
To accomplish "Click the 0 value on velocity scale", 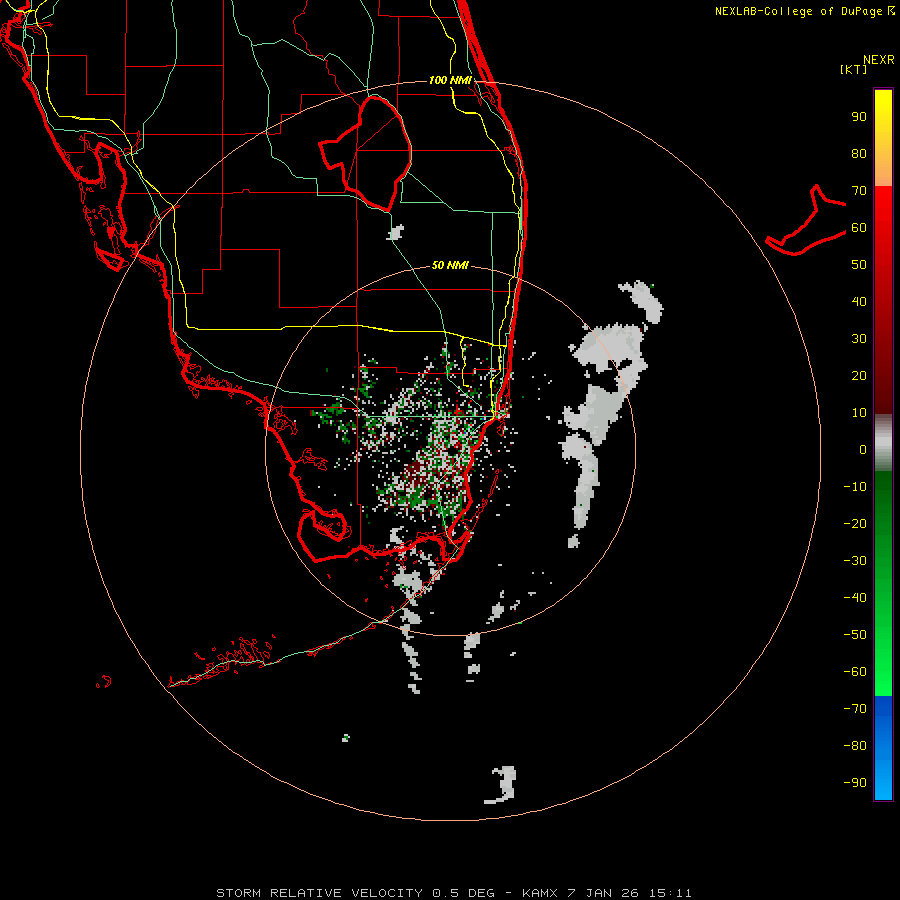I will click(x=863, y=450).
